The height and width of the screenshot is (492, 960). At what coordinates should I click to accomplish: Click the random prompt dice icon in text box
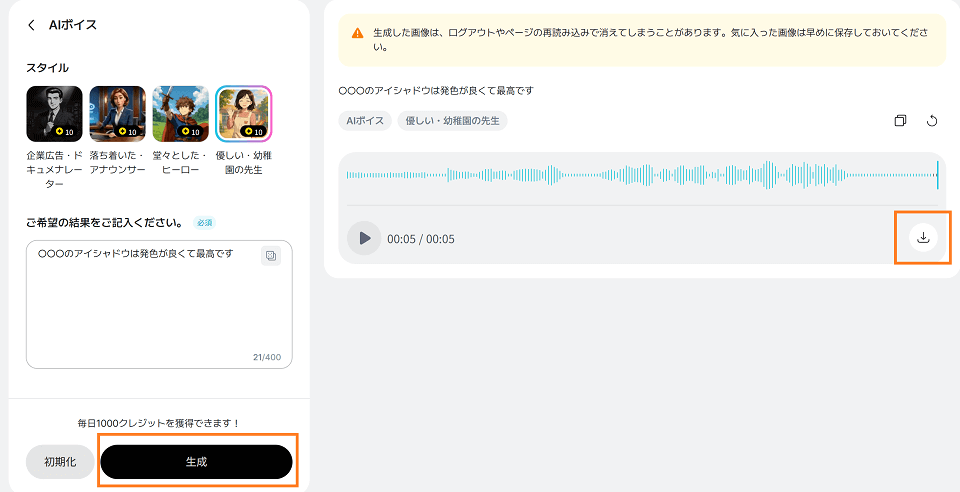click(x=271, y=256)
